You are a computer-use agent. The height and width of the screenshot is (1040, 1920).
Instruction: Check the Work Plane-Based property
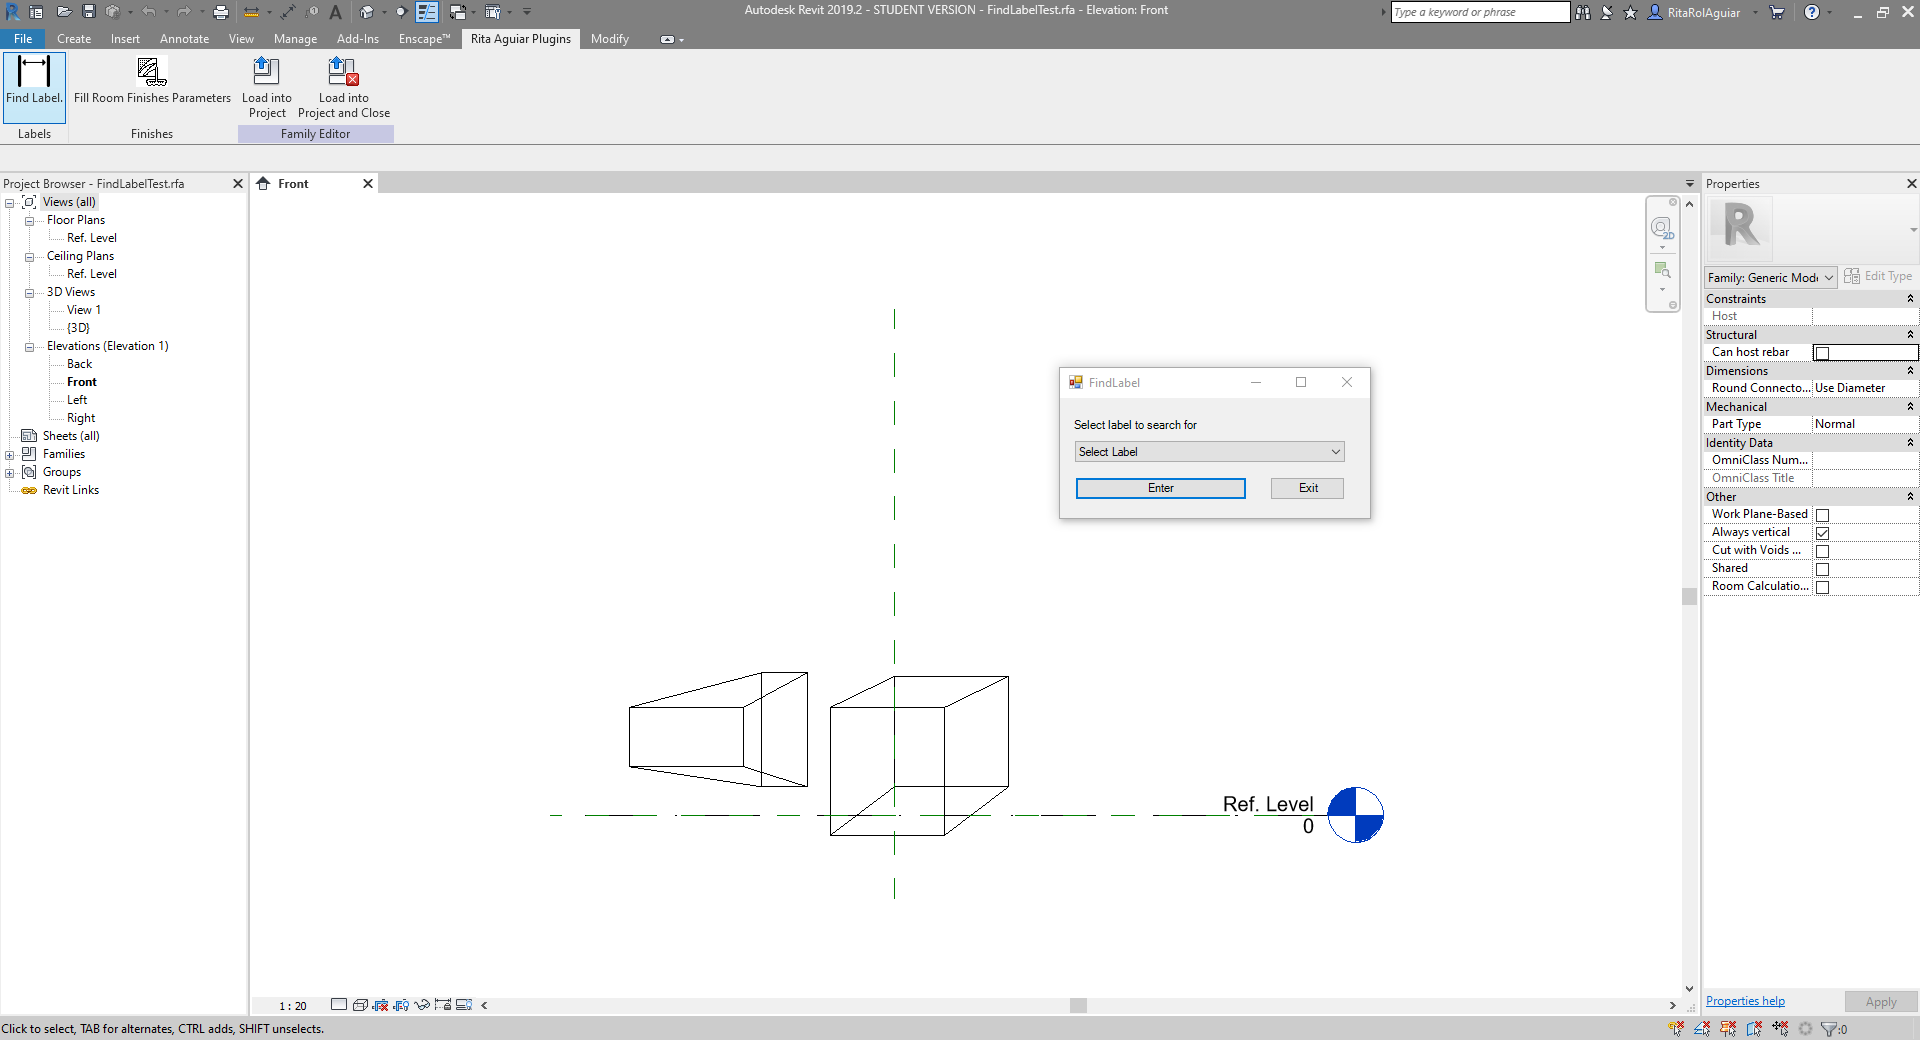1823,515
